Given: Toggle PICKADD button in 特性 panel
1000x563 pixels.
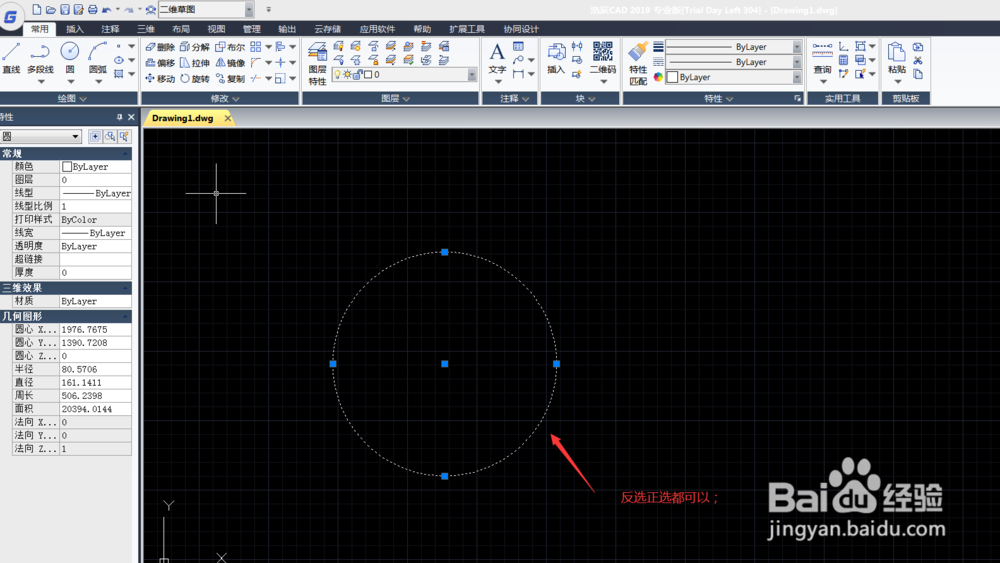Looking at the screenshot, I should [x=95, y=136].
